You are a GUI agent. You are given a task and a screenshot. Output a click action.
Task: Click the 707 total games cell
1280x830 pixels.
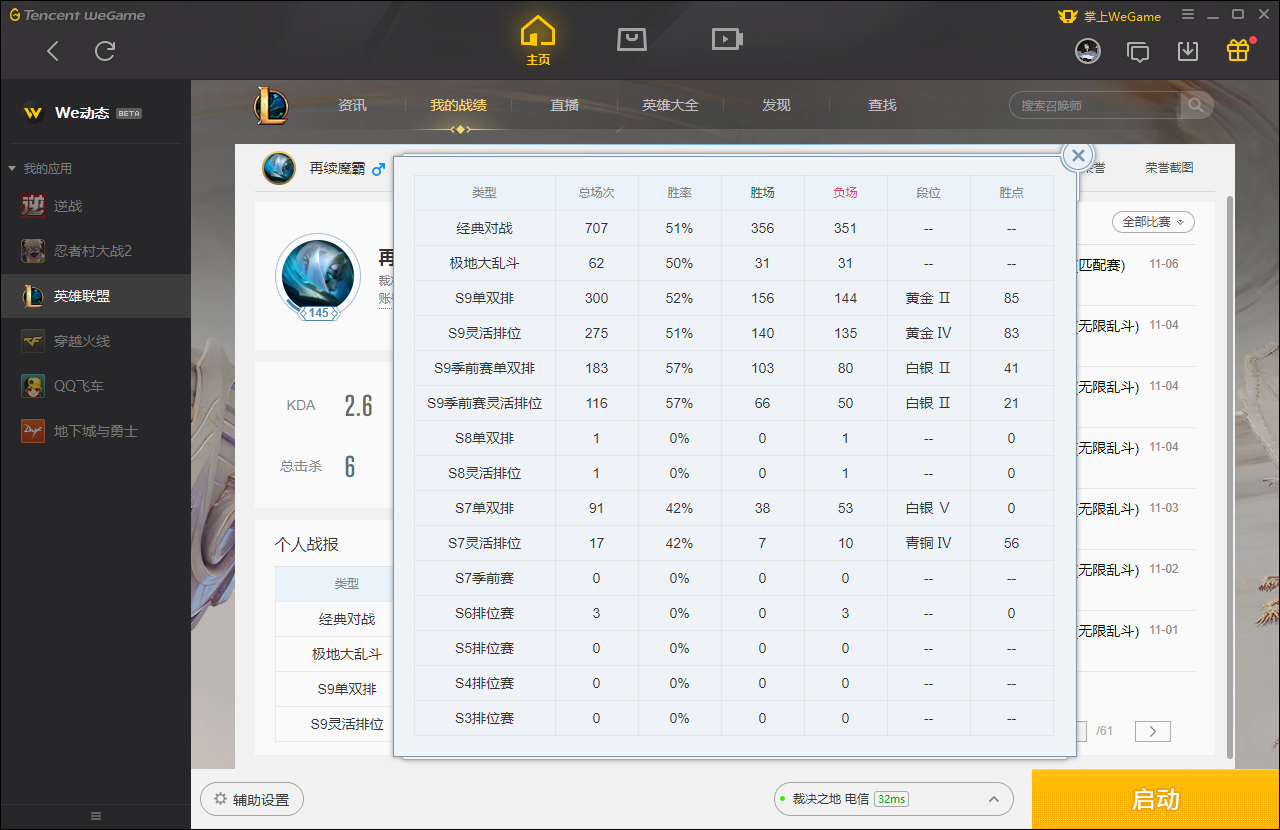tap(596, 228)
